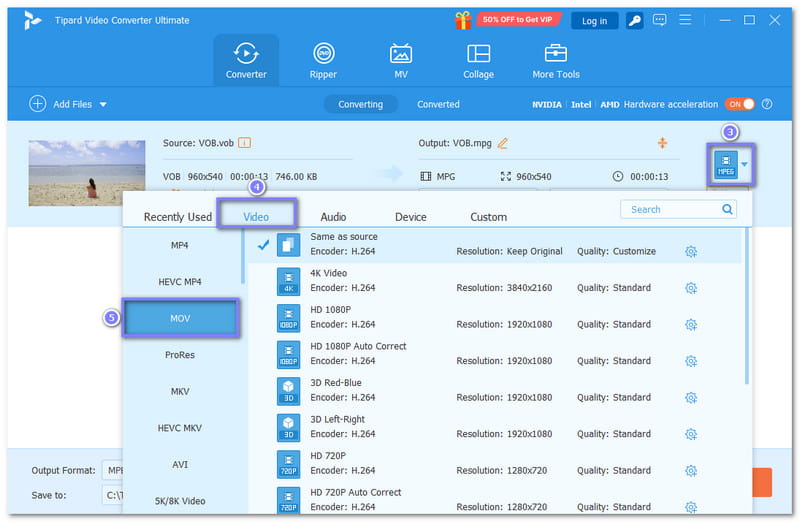Open the Collage tab

(x=478, y=60)
